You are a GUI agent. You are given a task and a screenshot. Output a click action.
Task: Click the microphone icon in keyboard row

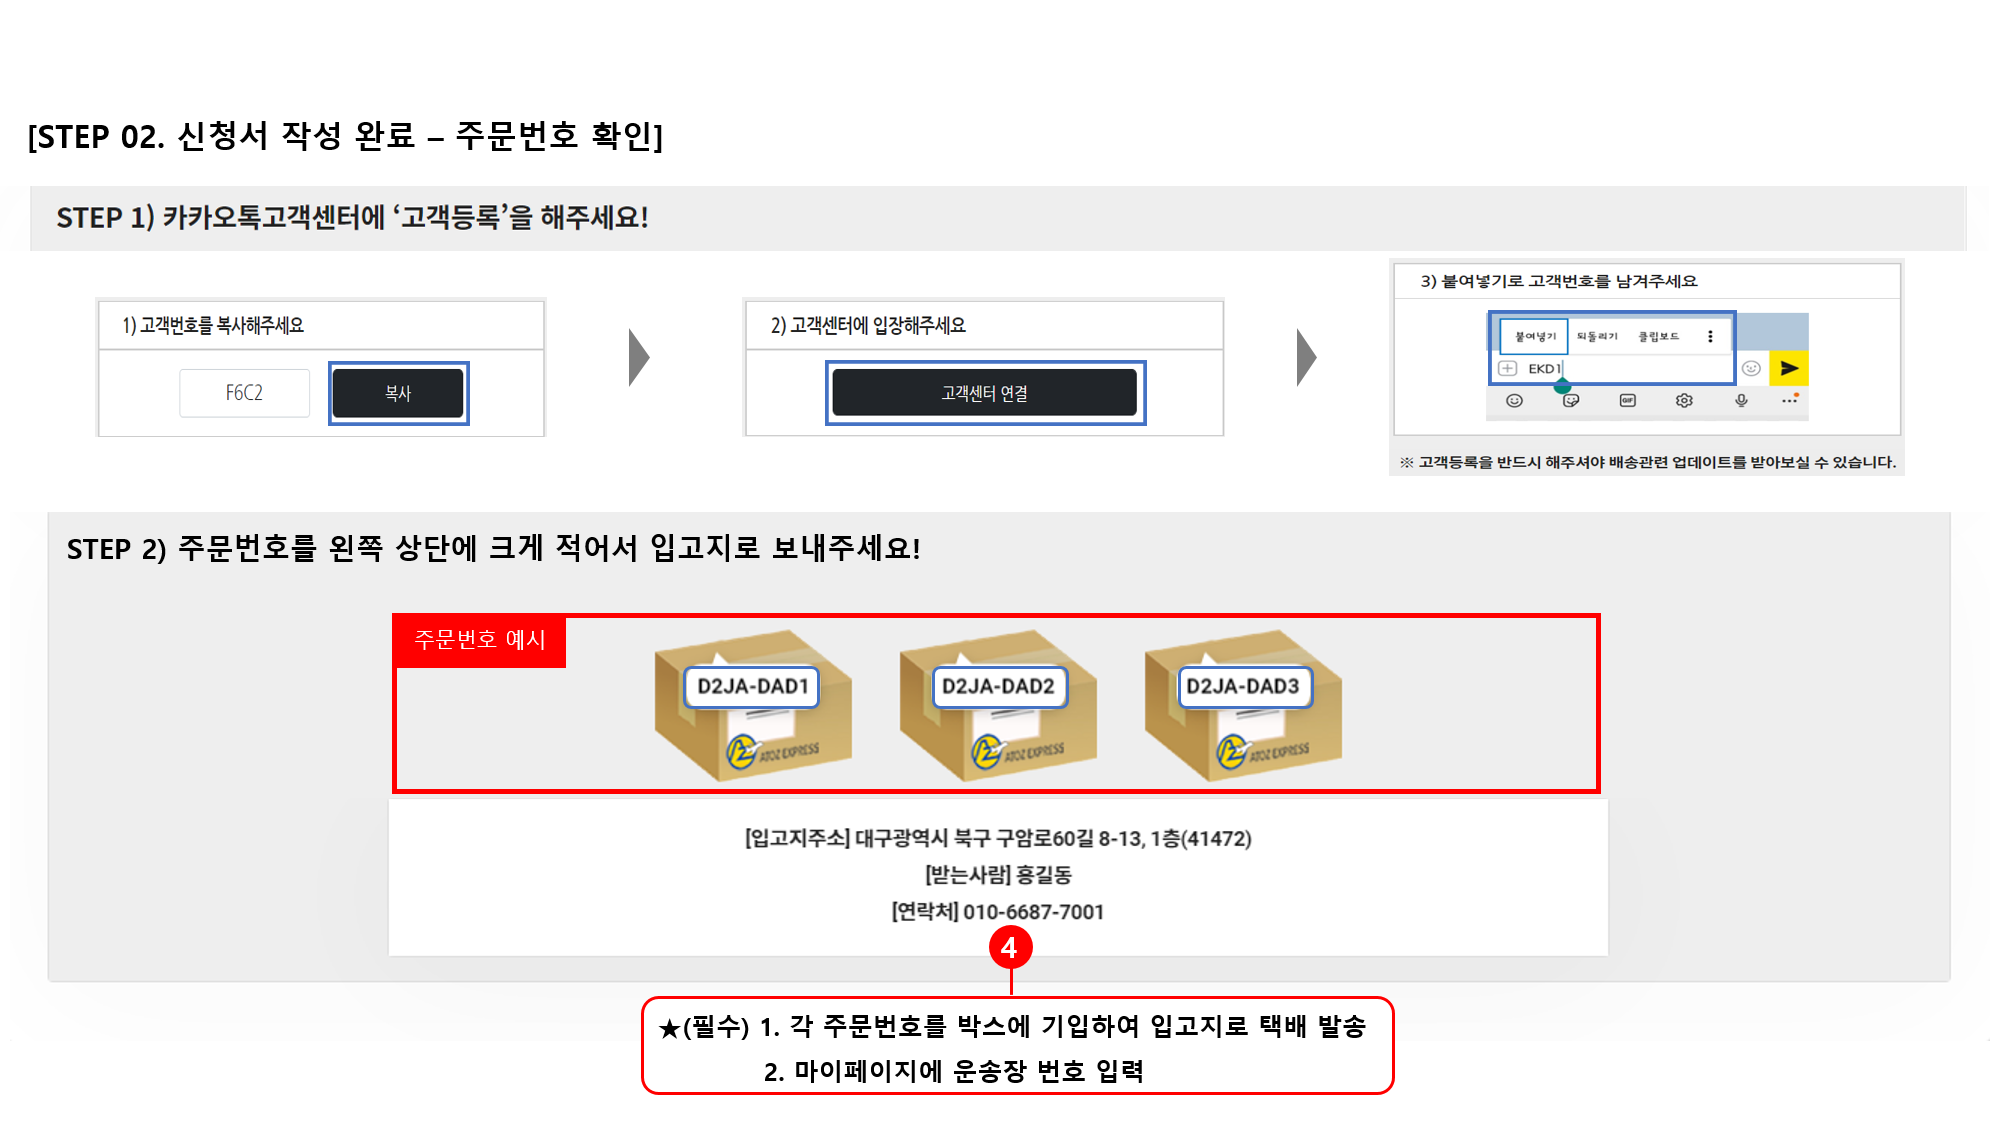[x=1741, y=400]
